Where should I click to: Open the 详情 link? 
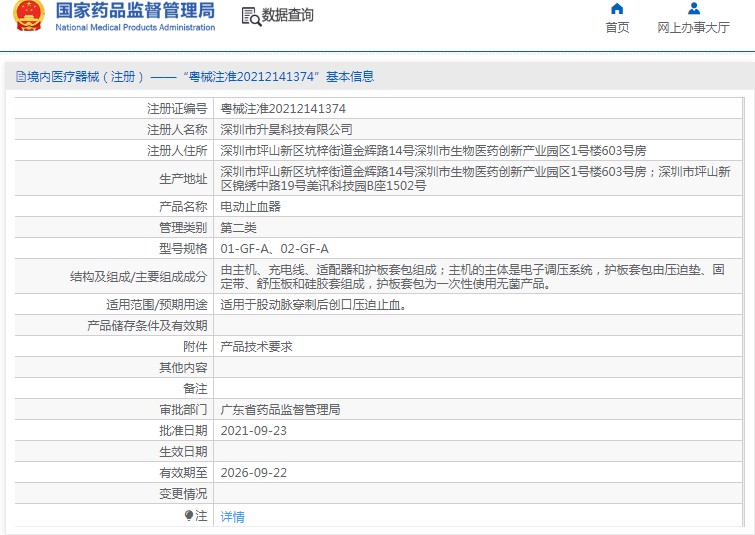[233, 517]
